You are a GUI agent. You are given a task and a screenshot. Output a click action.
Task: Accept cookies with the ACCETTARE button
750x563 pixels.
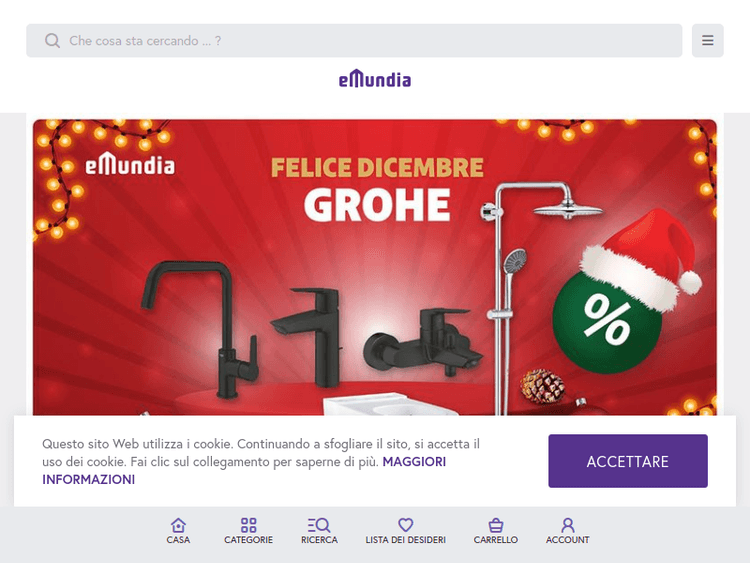point(628,461)
